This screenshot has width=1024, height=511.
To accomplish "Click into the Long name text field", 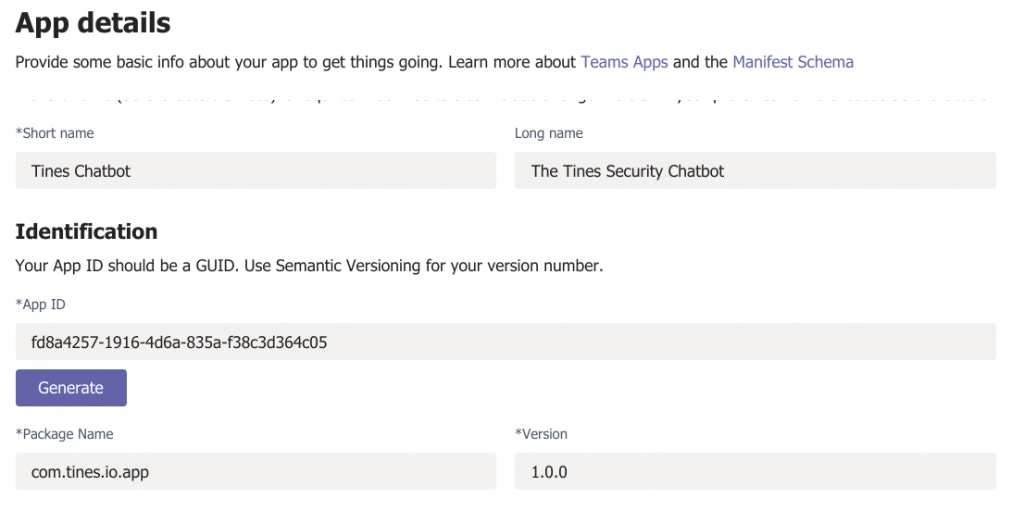I will pyautogui.click(x=755, y=171).
